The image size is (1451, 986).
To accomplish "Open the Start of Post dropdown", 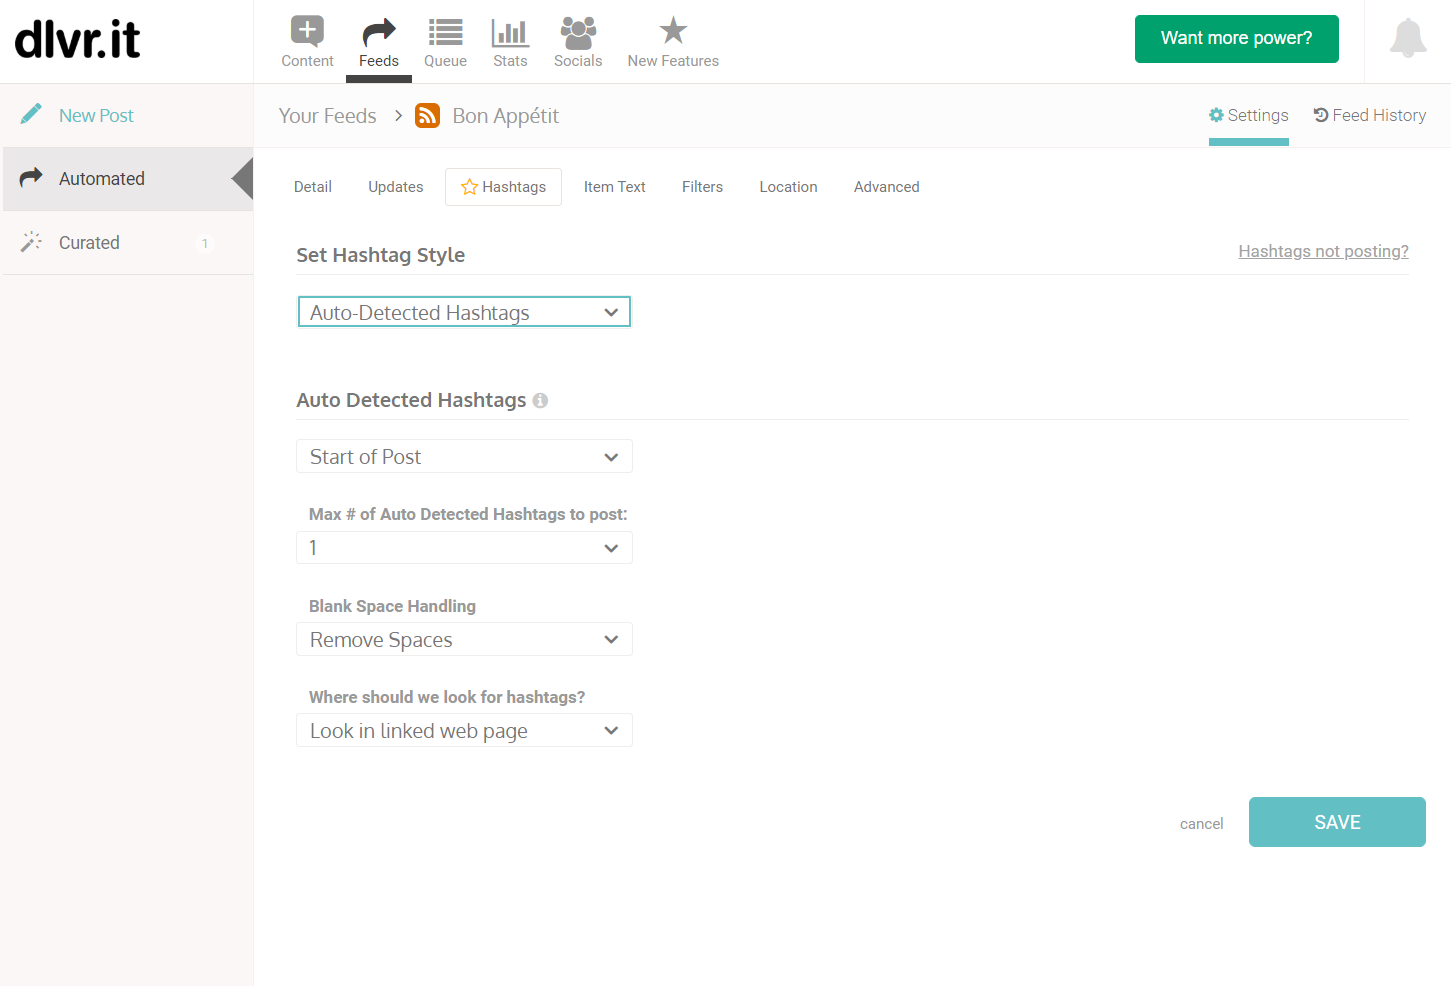I will point(464,456).
